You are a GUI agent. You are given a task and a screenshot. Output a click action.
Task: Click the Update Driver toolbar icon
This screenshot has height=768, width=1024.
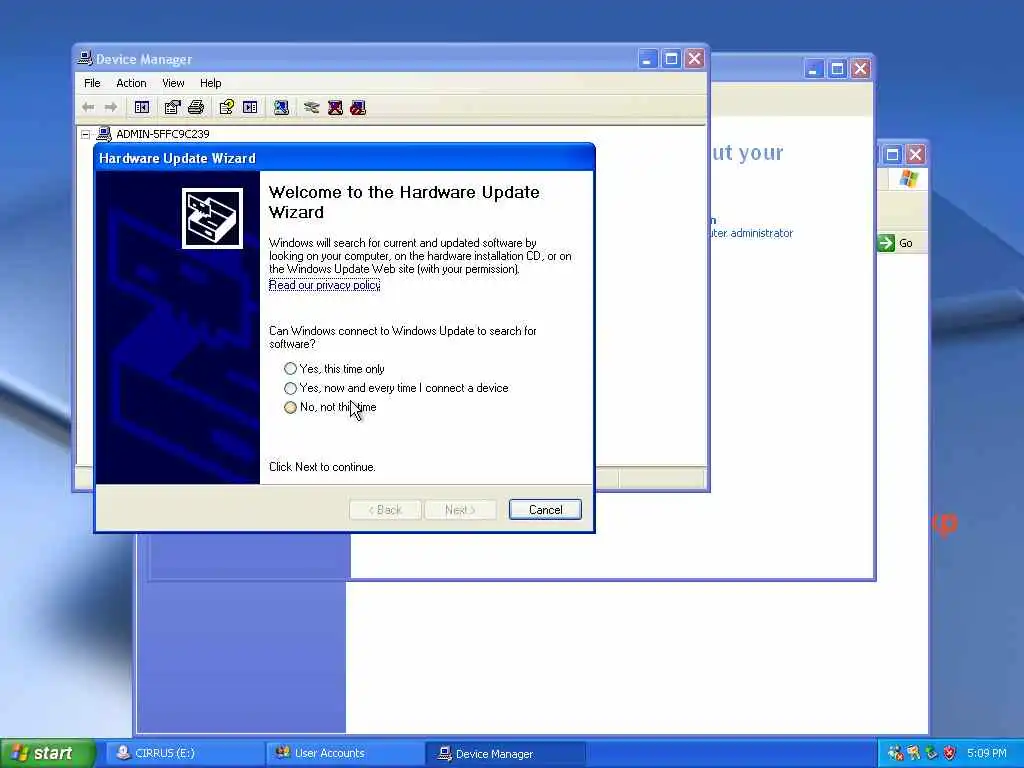(312, 107)
